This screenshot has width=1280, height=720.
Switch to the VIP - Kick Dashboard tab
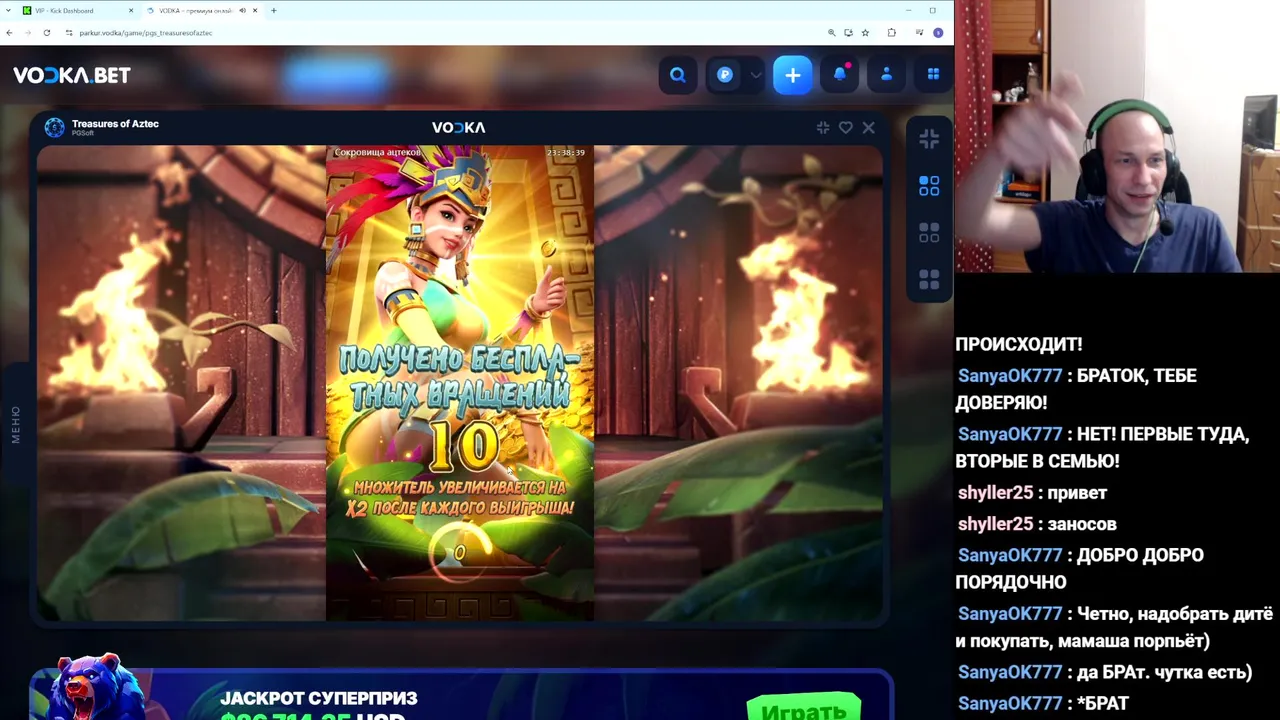[x=78, y=10]
